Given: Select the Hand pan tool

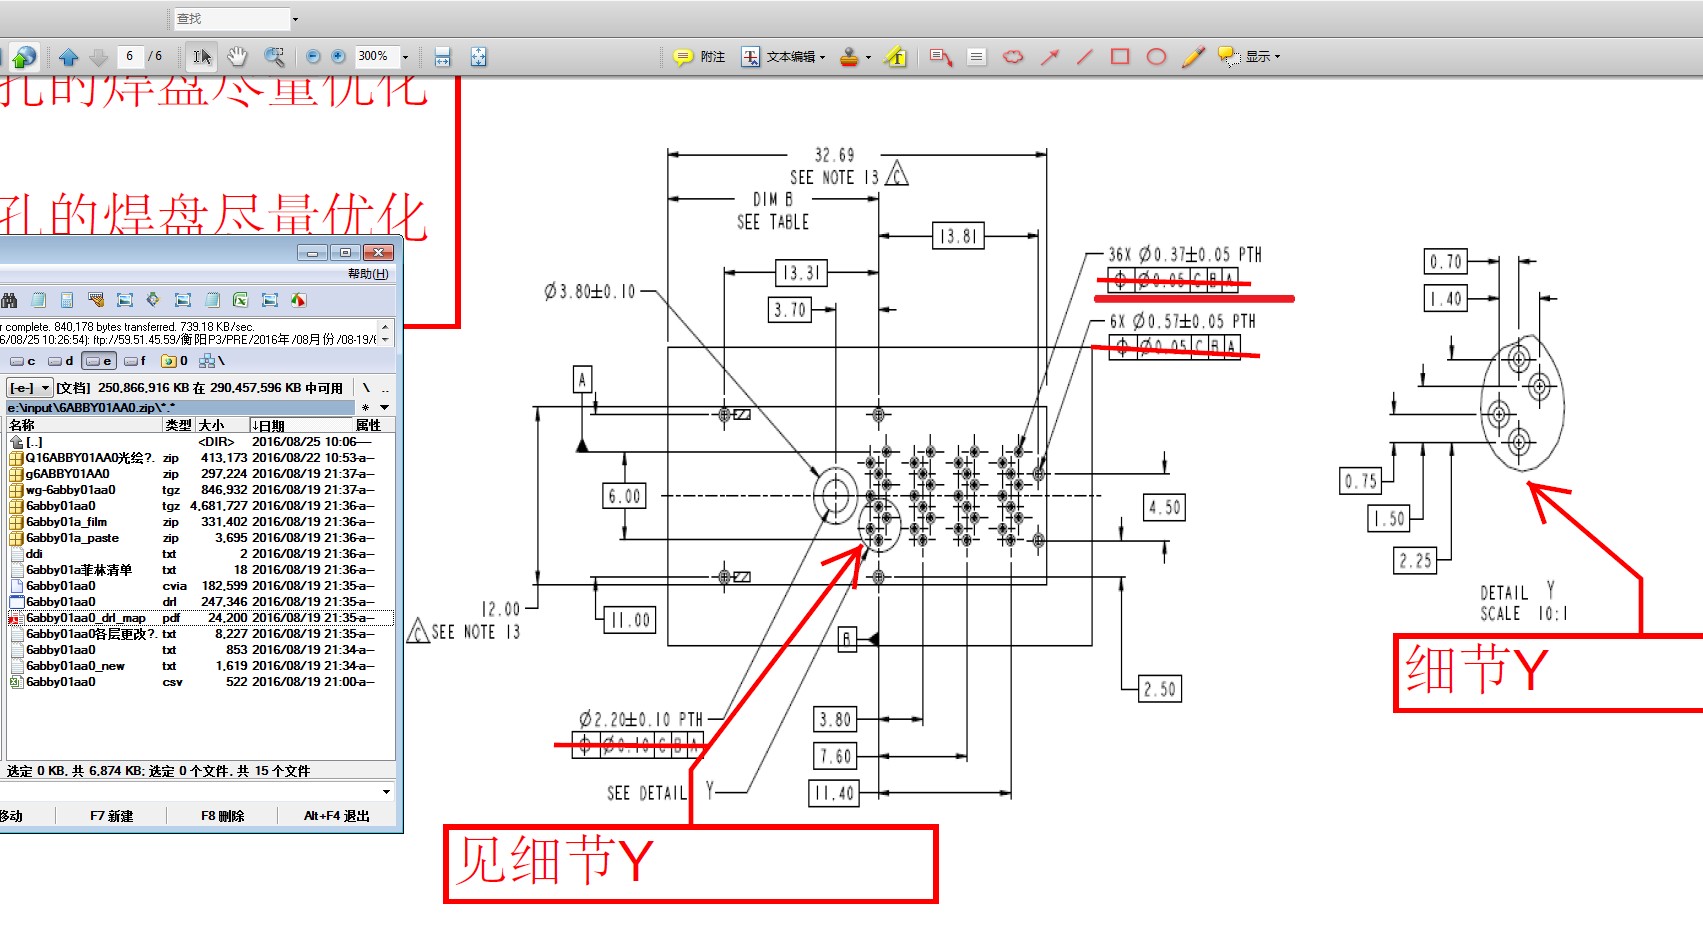Looking at the screenshot, I should 237,57.
